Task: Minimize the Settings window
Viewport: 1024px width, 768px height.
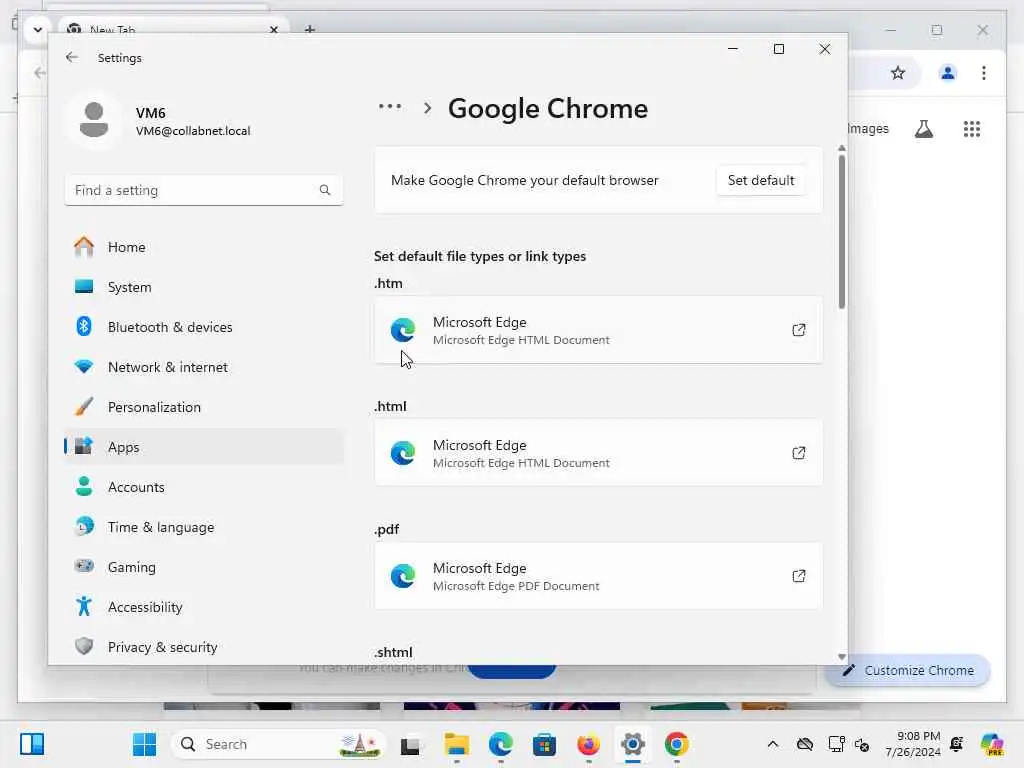Action: click(733, 49)
